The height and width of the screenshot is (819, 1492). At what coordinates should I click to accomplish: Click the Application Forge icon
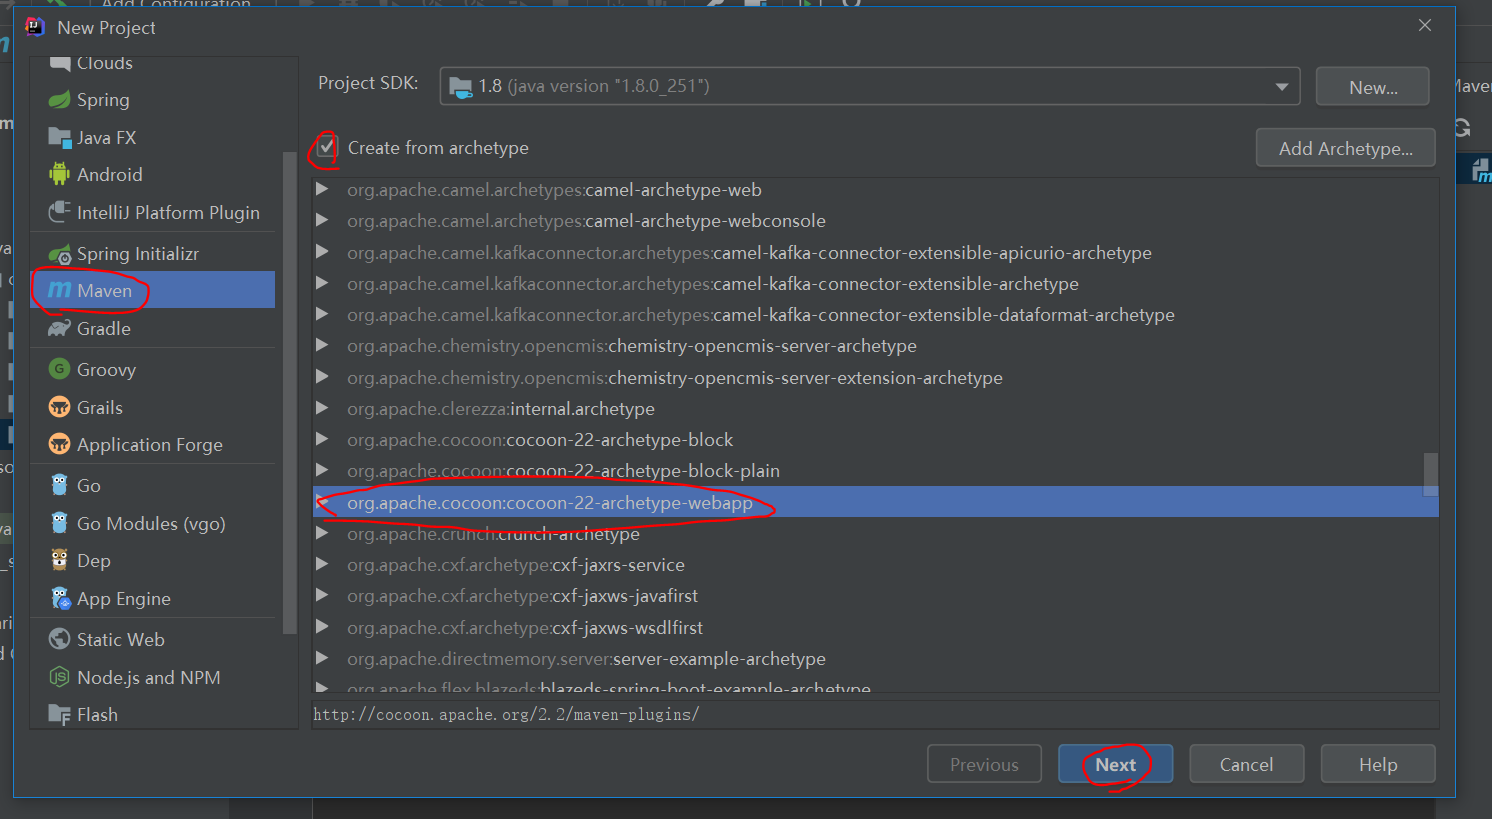[60, 445]
